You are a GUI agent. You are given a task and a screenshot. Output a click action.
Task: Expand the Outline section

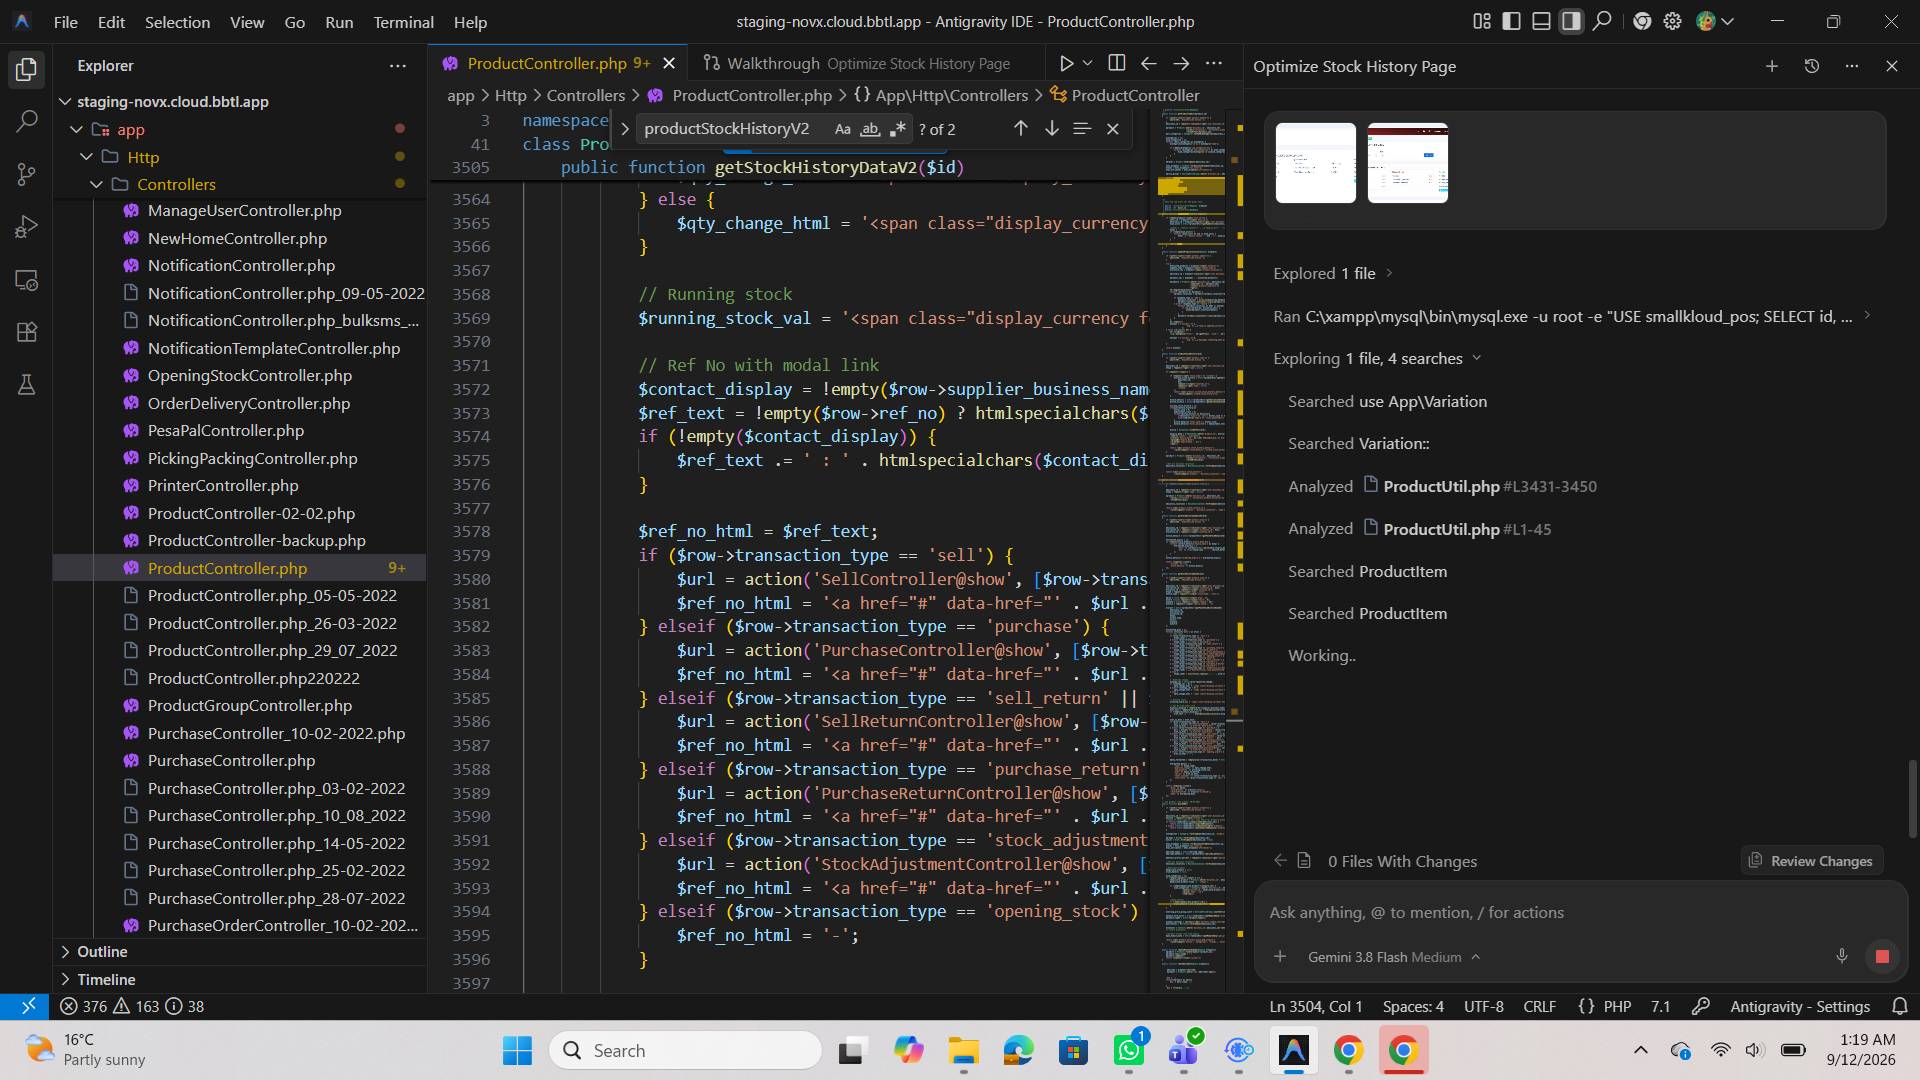[x=102, y=951]
